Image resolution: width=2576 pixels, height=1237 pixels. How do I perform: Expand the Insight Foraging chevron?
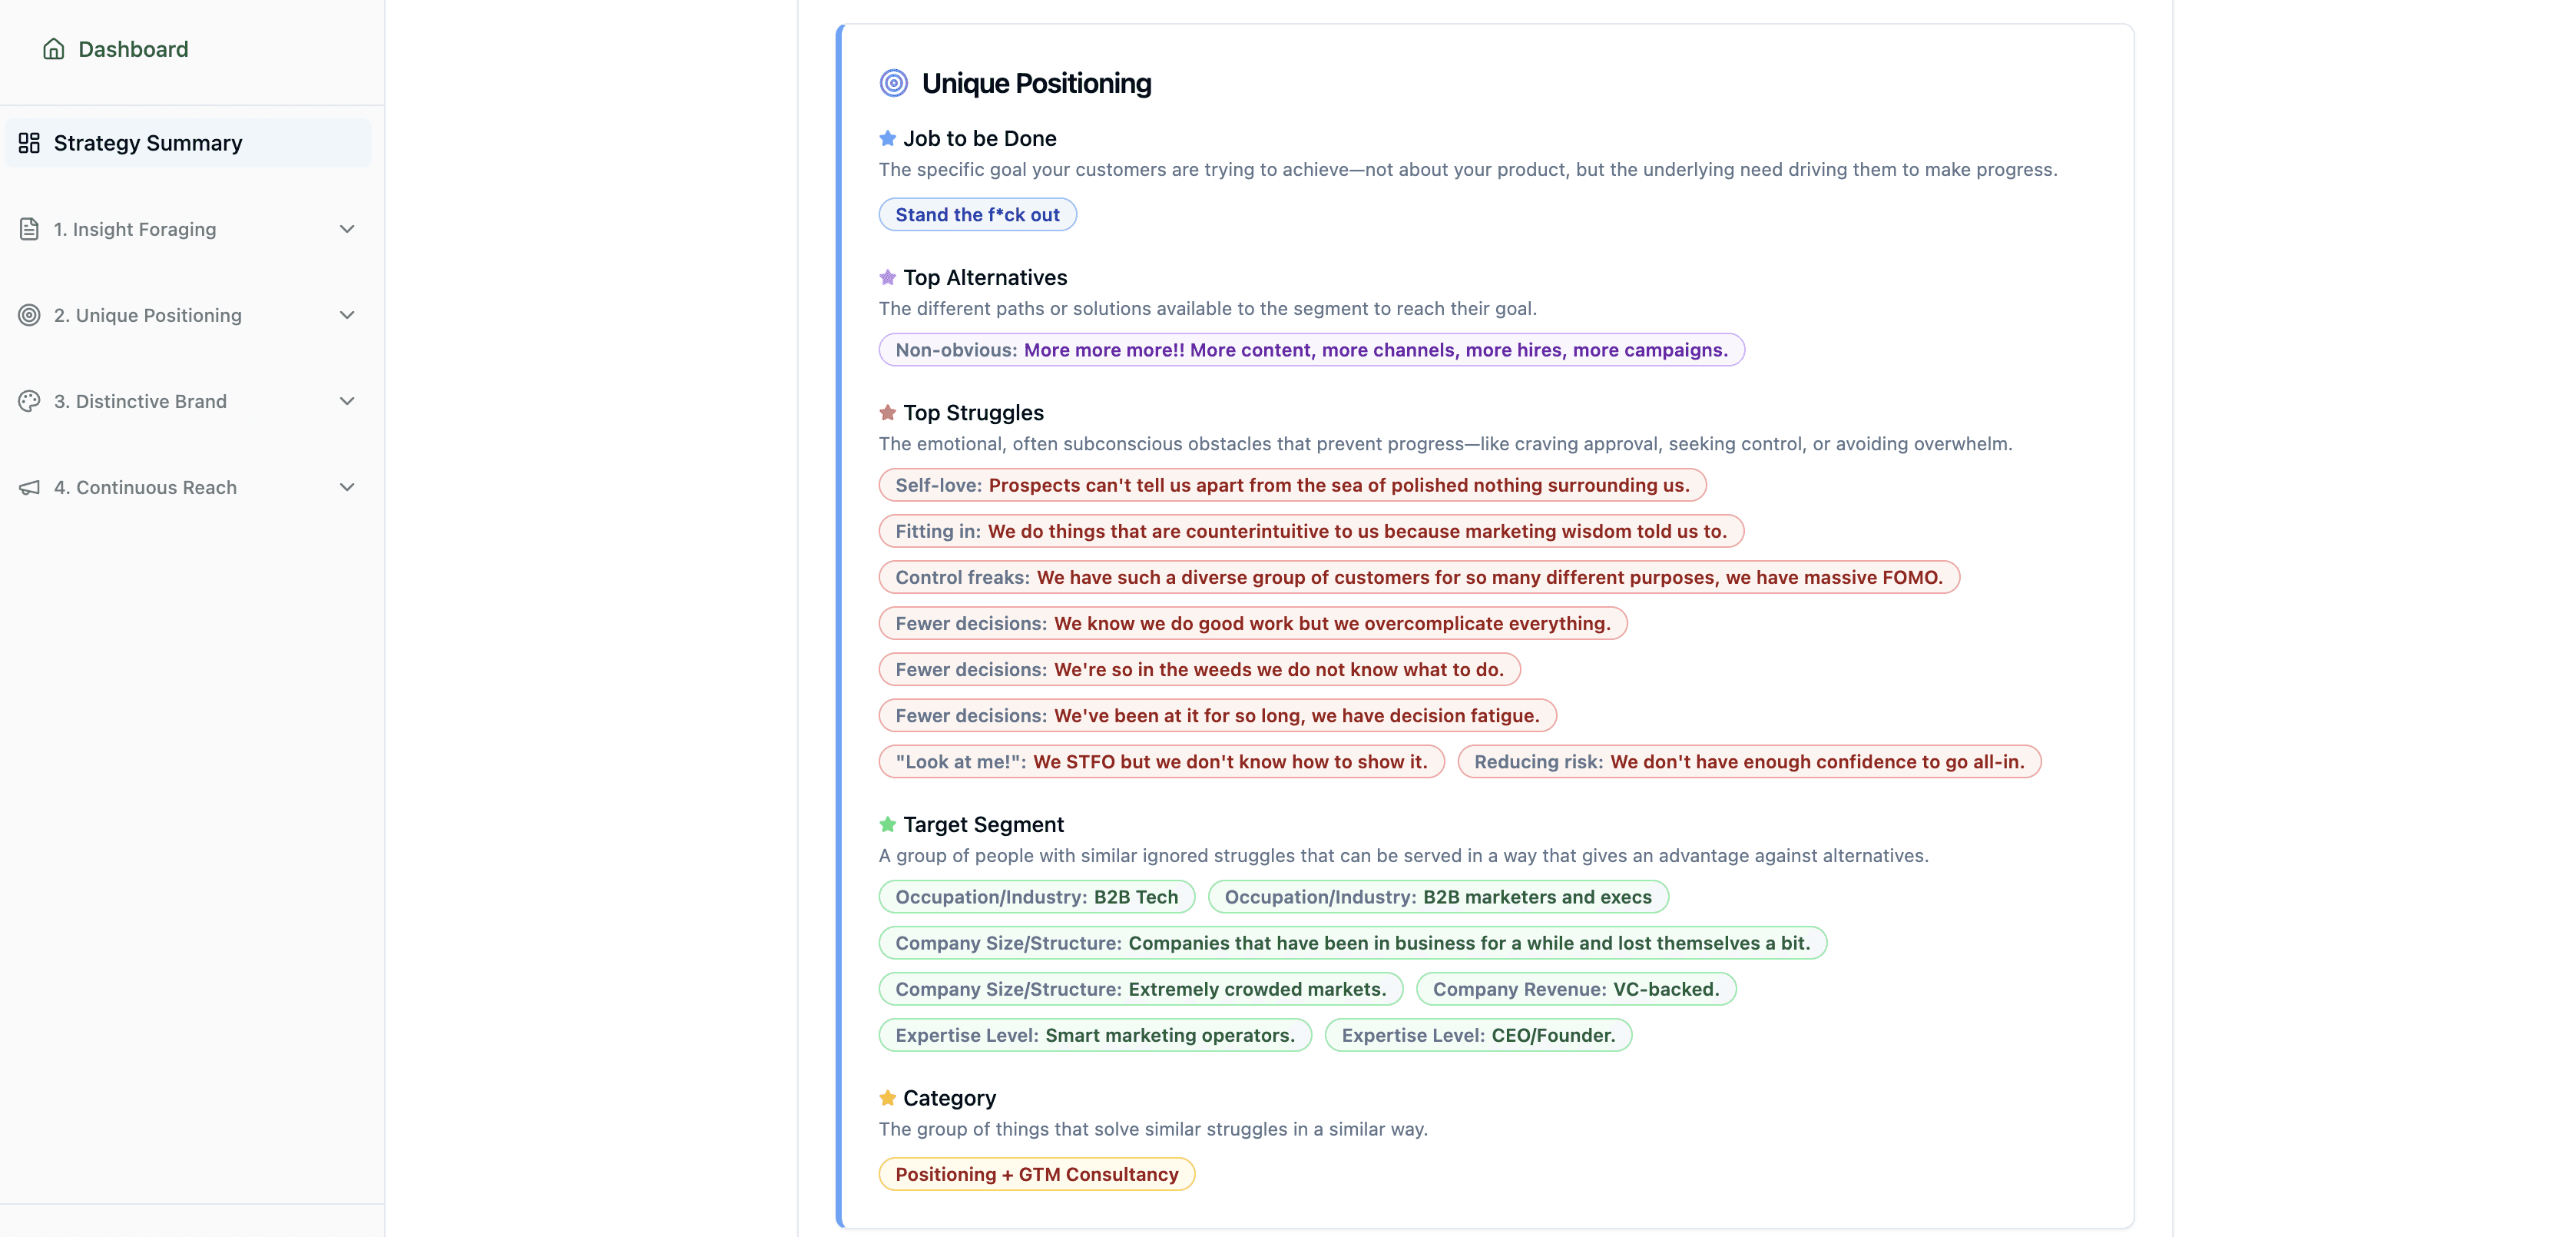coord(347,229)
